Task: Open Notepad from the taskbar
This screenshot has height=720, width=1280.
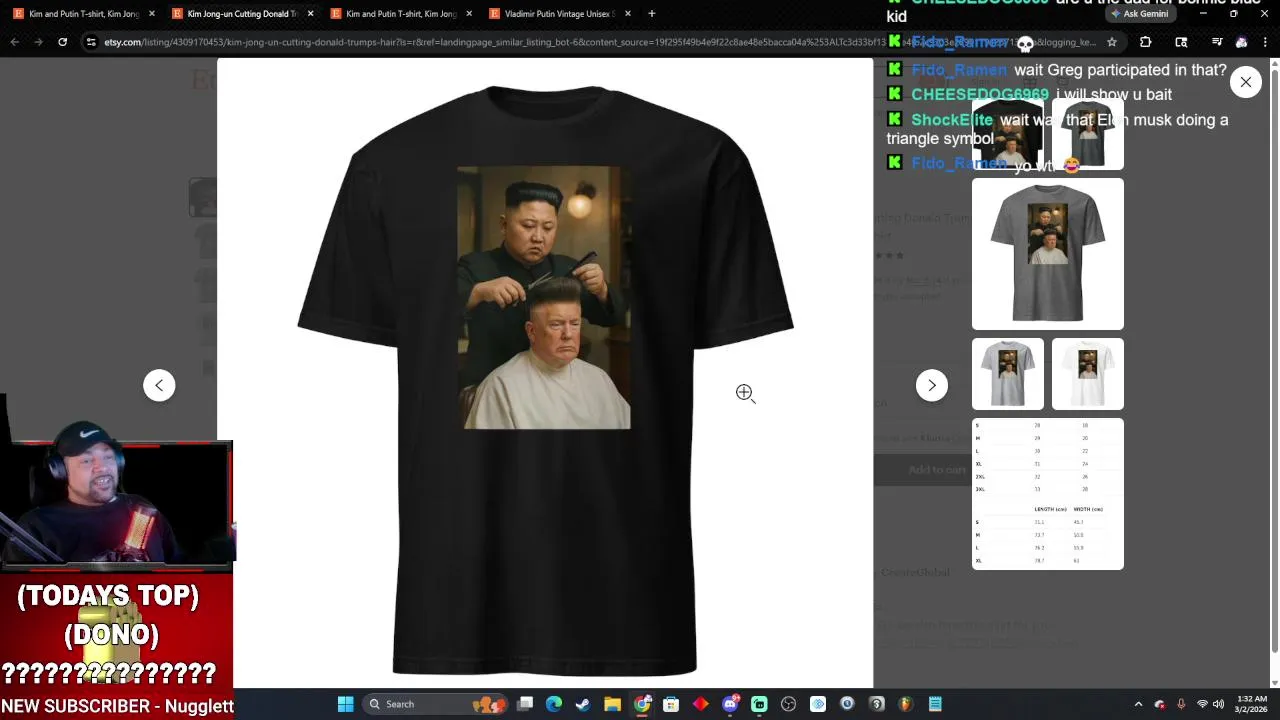Action: click(935, 704)
